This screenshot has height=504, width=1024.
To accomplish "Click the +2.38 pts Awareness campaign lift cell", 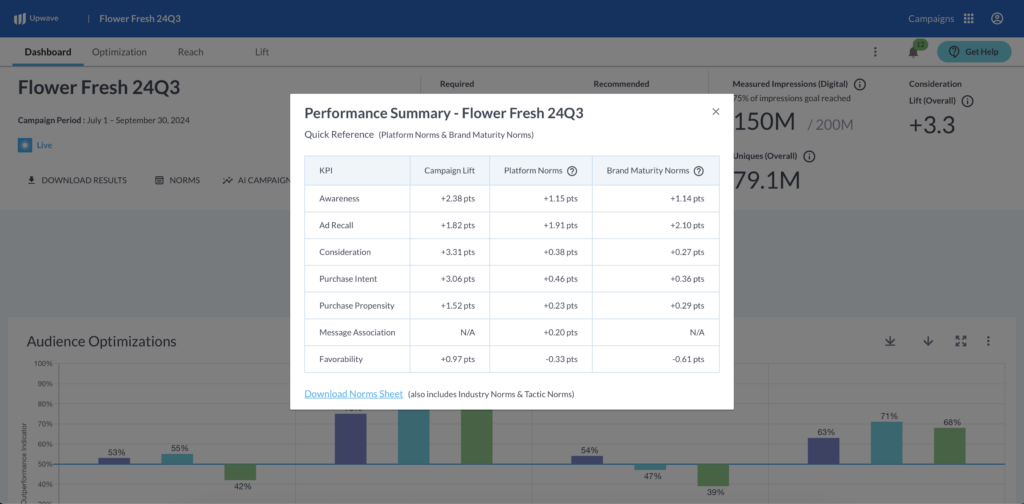I will pyautogui.click(x=449, y=198).
